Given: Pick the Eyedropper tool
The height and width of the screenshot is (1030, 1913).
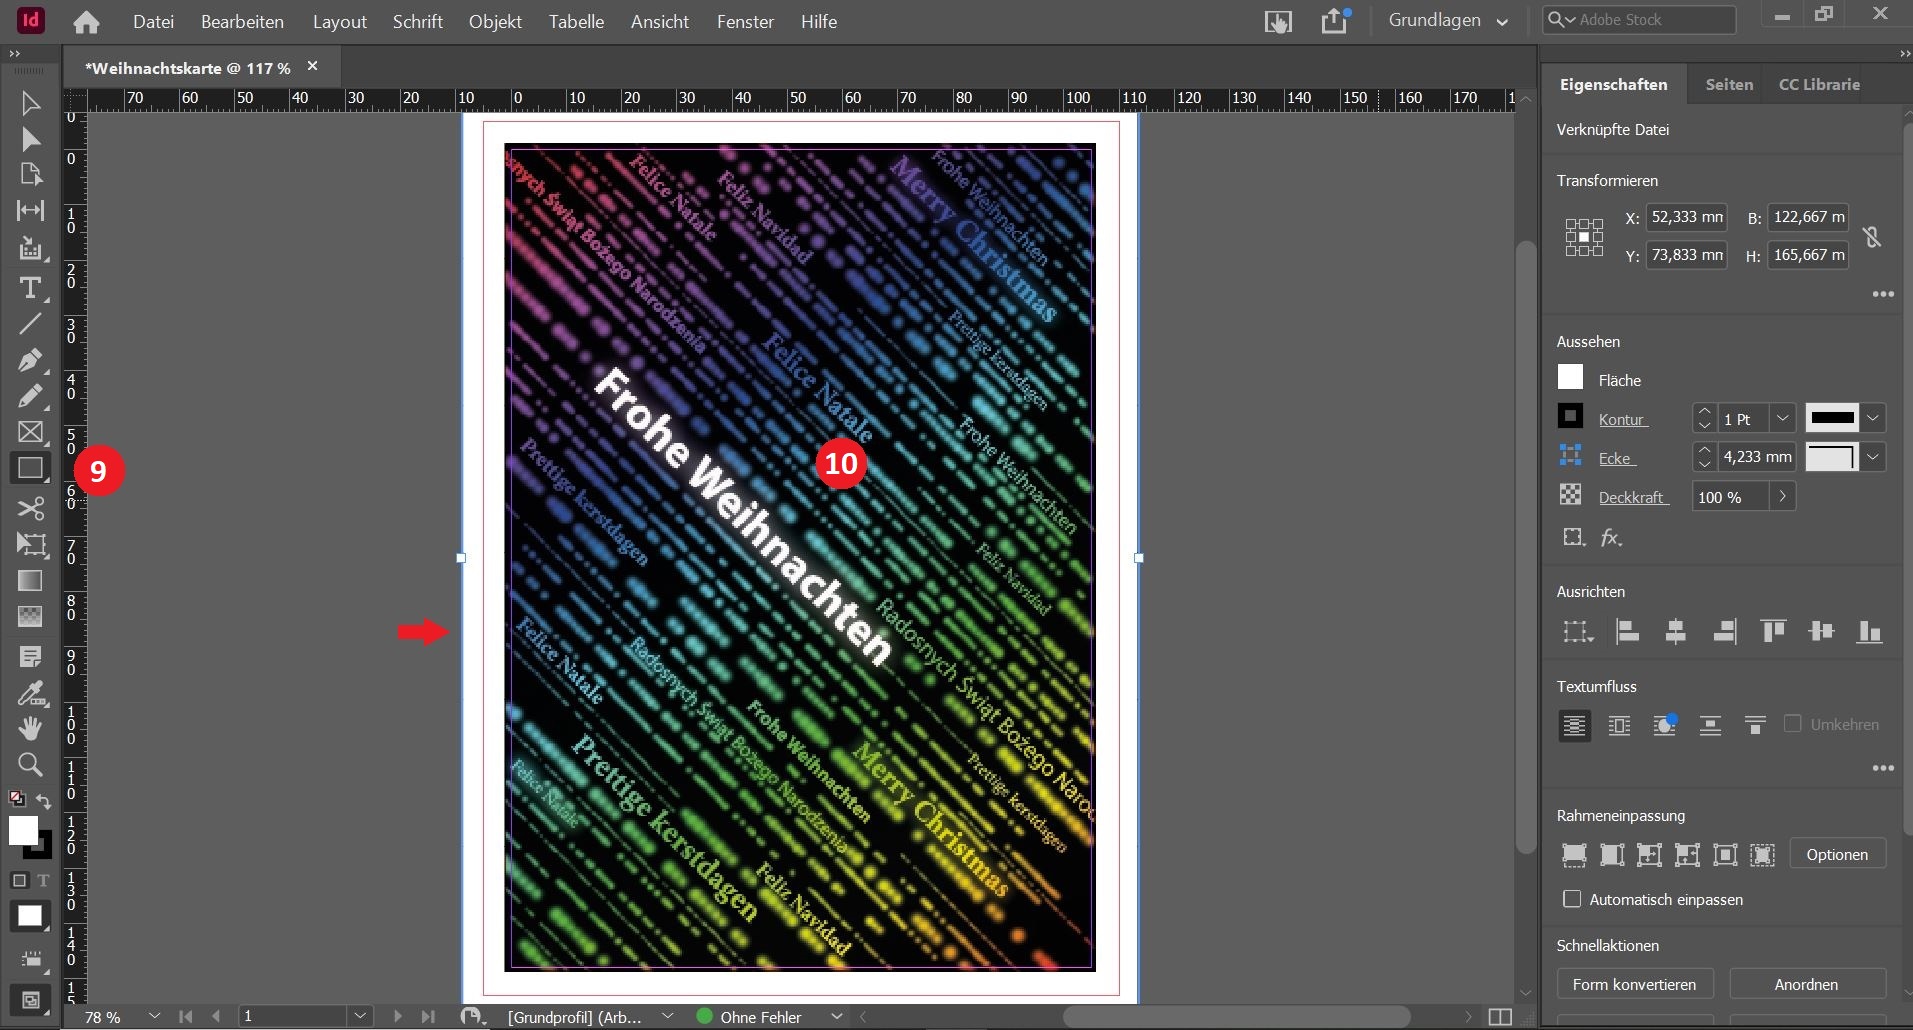Looking at the screenshot, I should pyautogui.click(x=30, y=692).
